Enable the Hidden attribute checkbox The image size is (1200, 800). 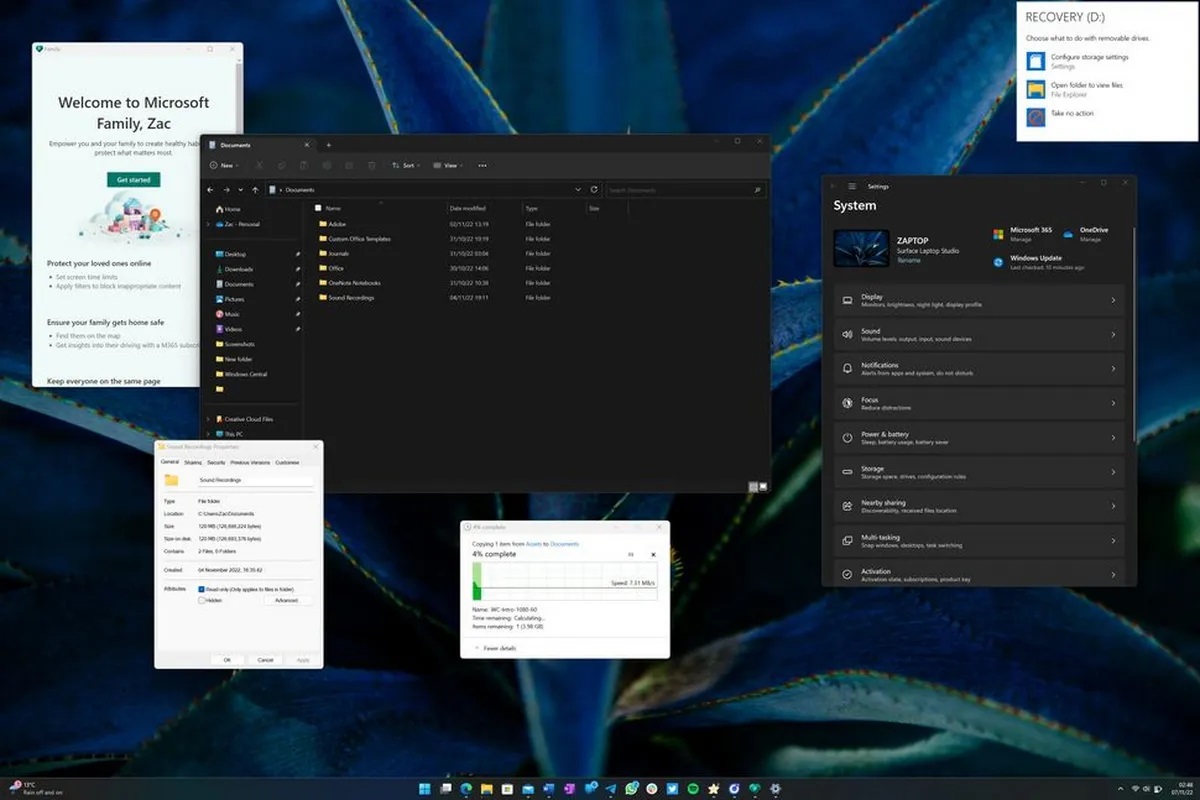202,600
